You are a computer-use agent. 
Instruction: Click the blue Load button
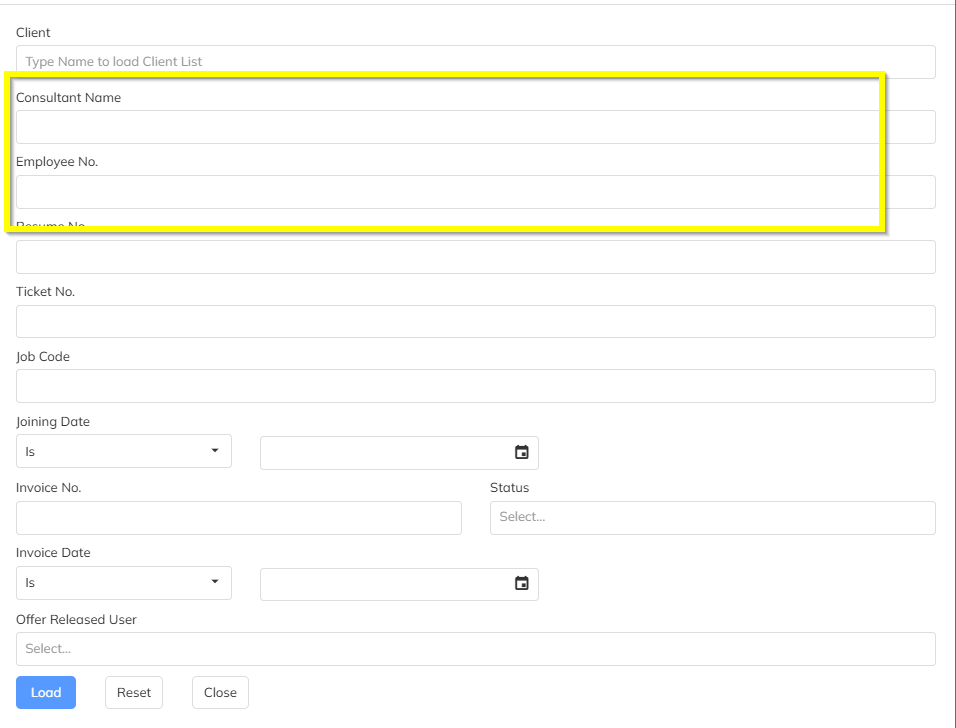pyautogui.click(x=46, y=692)
